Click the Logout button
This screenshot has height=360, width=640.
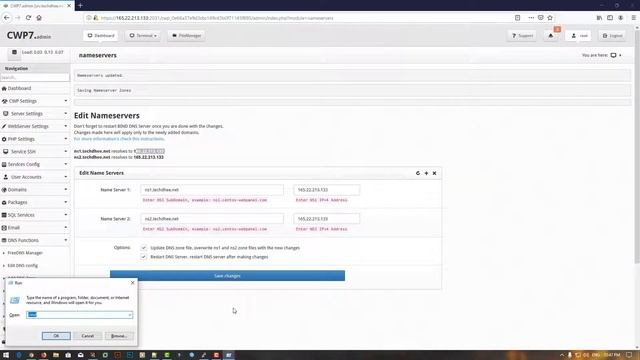pos(612,36)
